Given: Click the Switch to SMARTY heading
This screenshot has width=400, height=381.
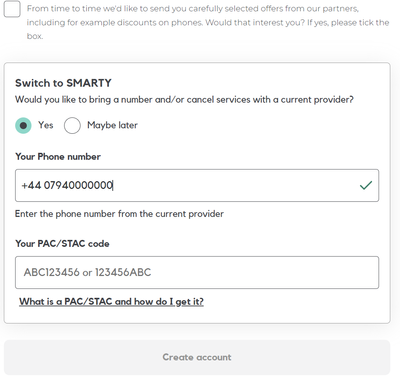Looking at the screenshot, I should tap(63, 83).
